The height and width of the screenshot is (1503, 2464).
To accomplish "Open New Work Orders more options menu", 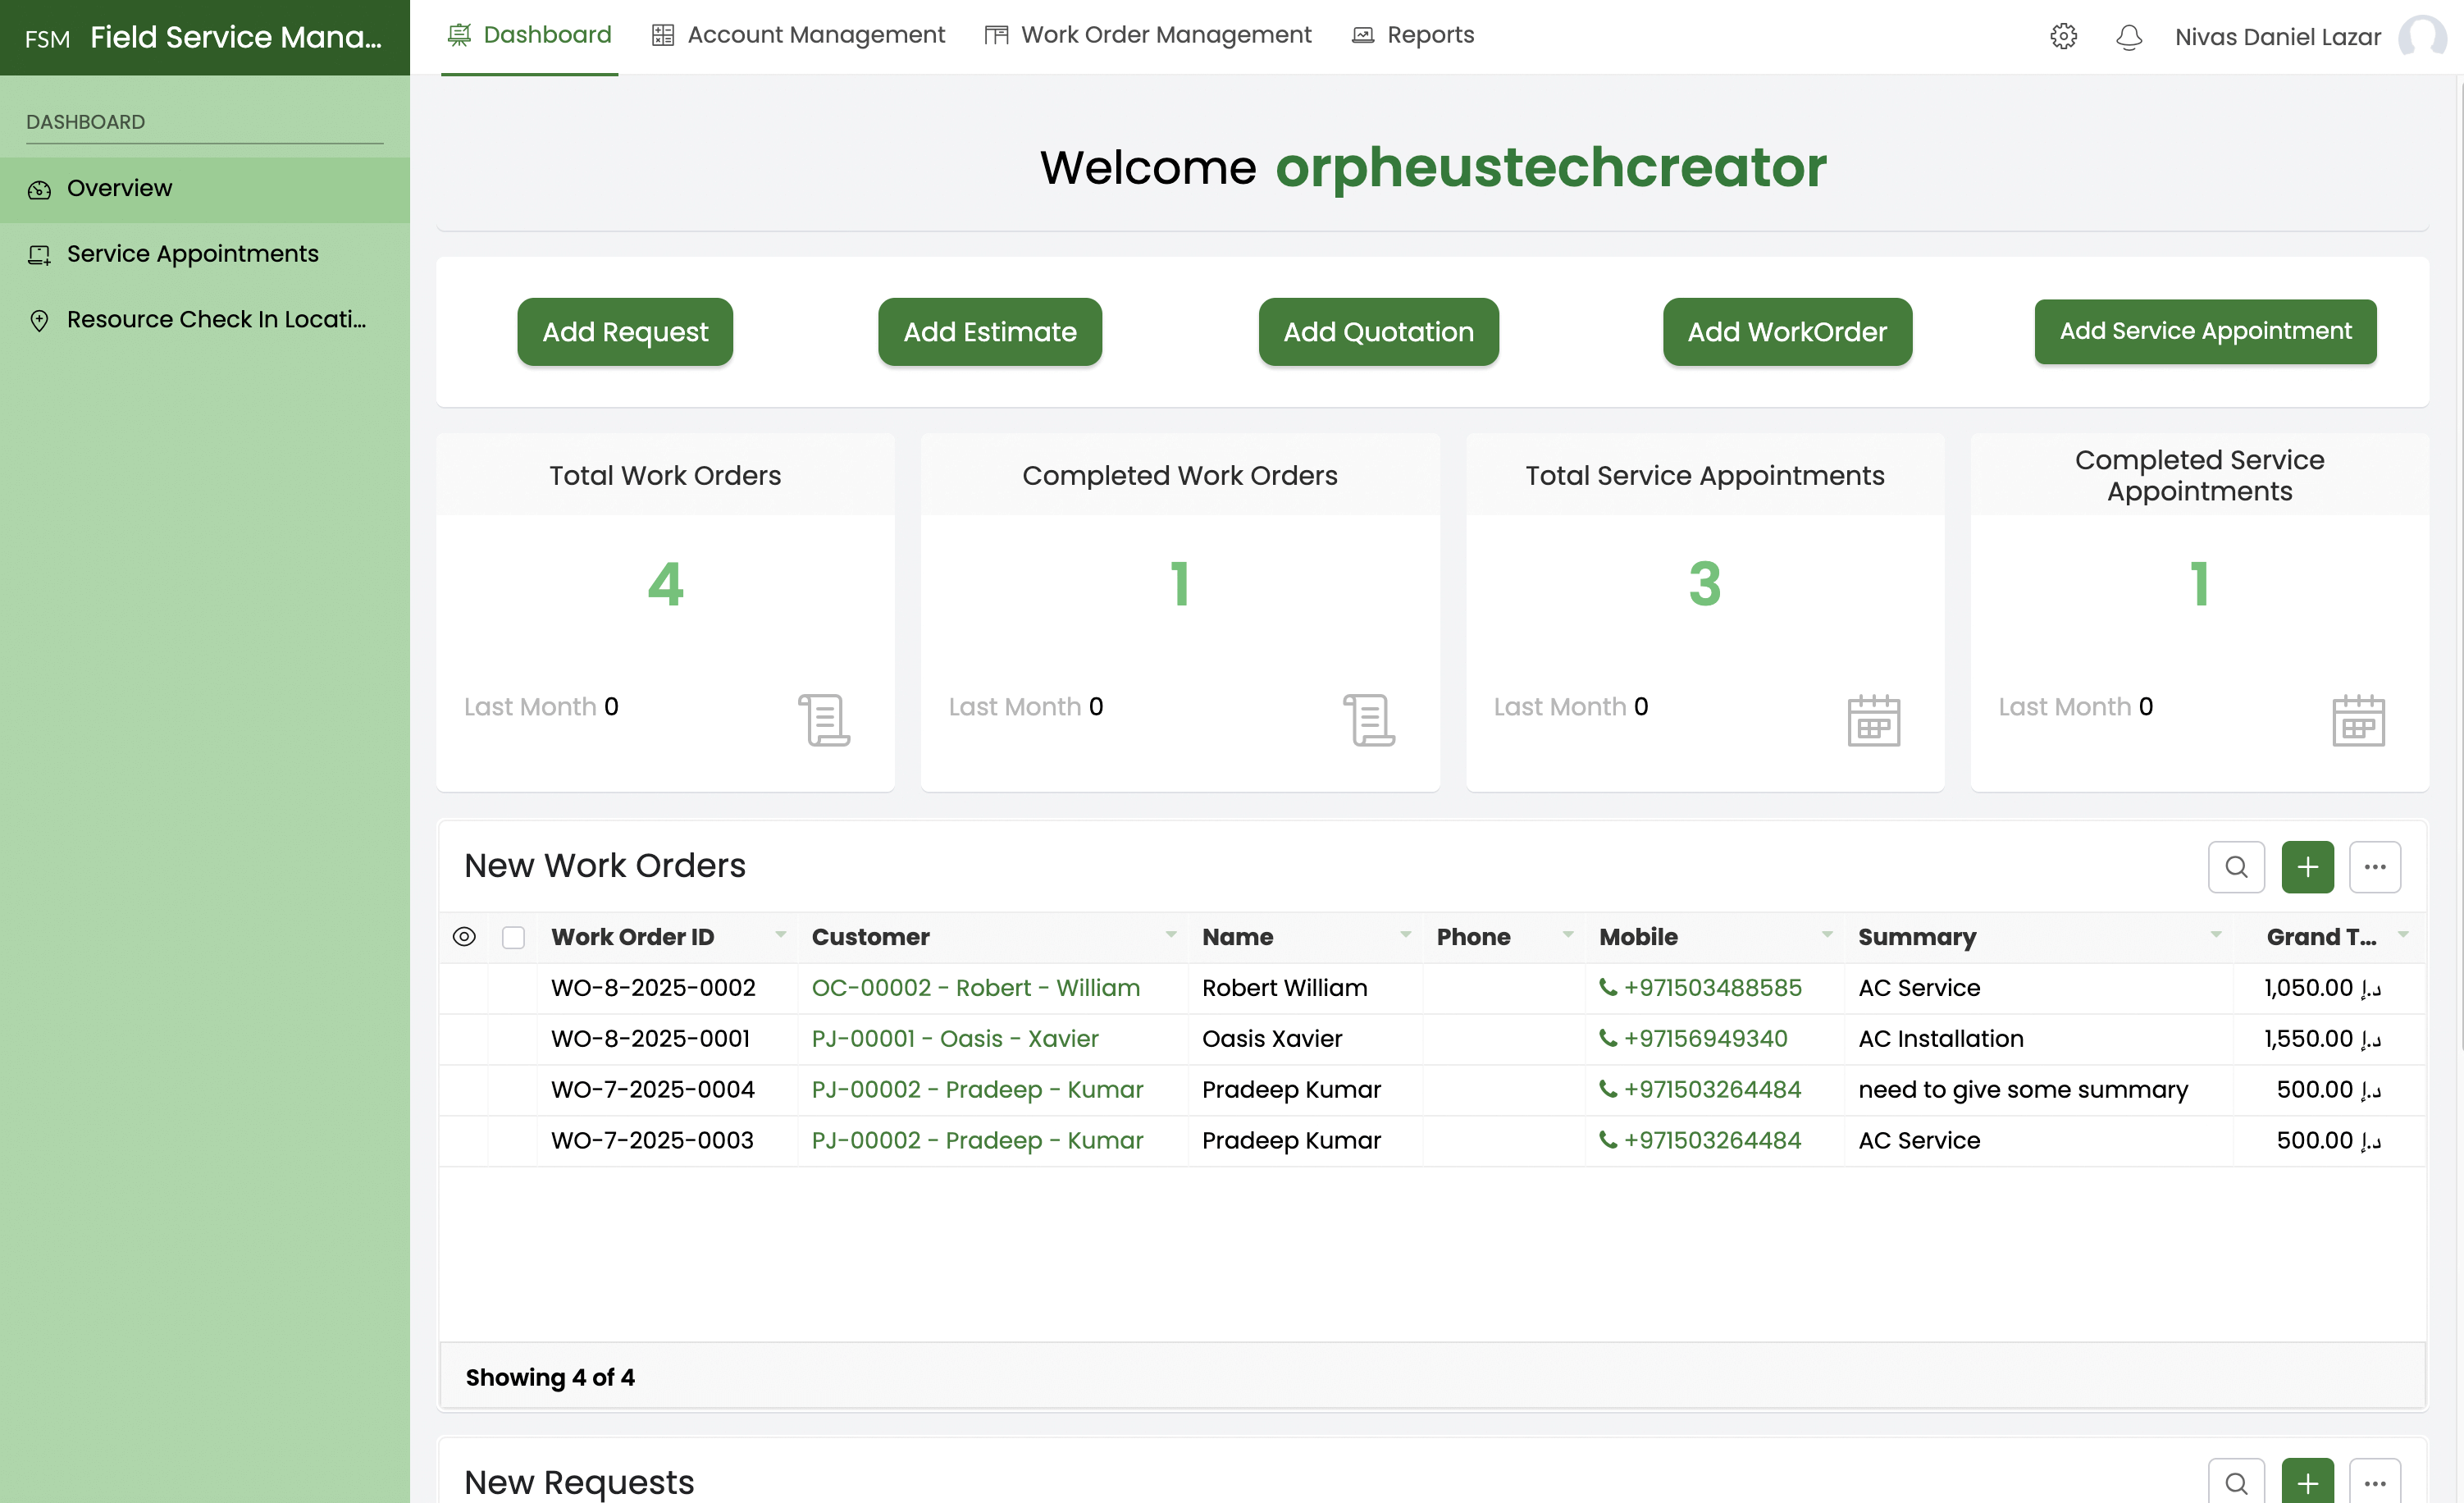I will [2374, 867].
